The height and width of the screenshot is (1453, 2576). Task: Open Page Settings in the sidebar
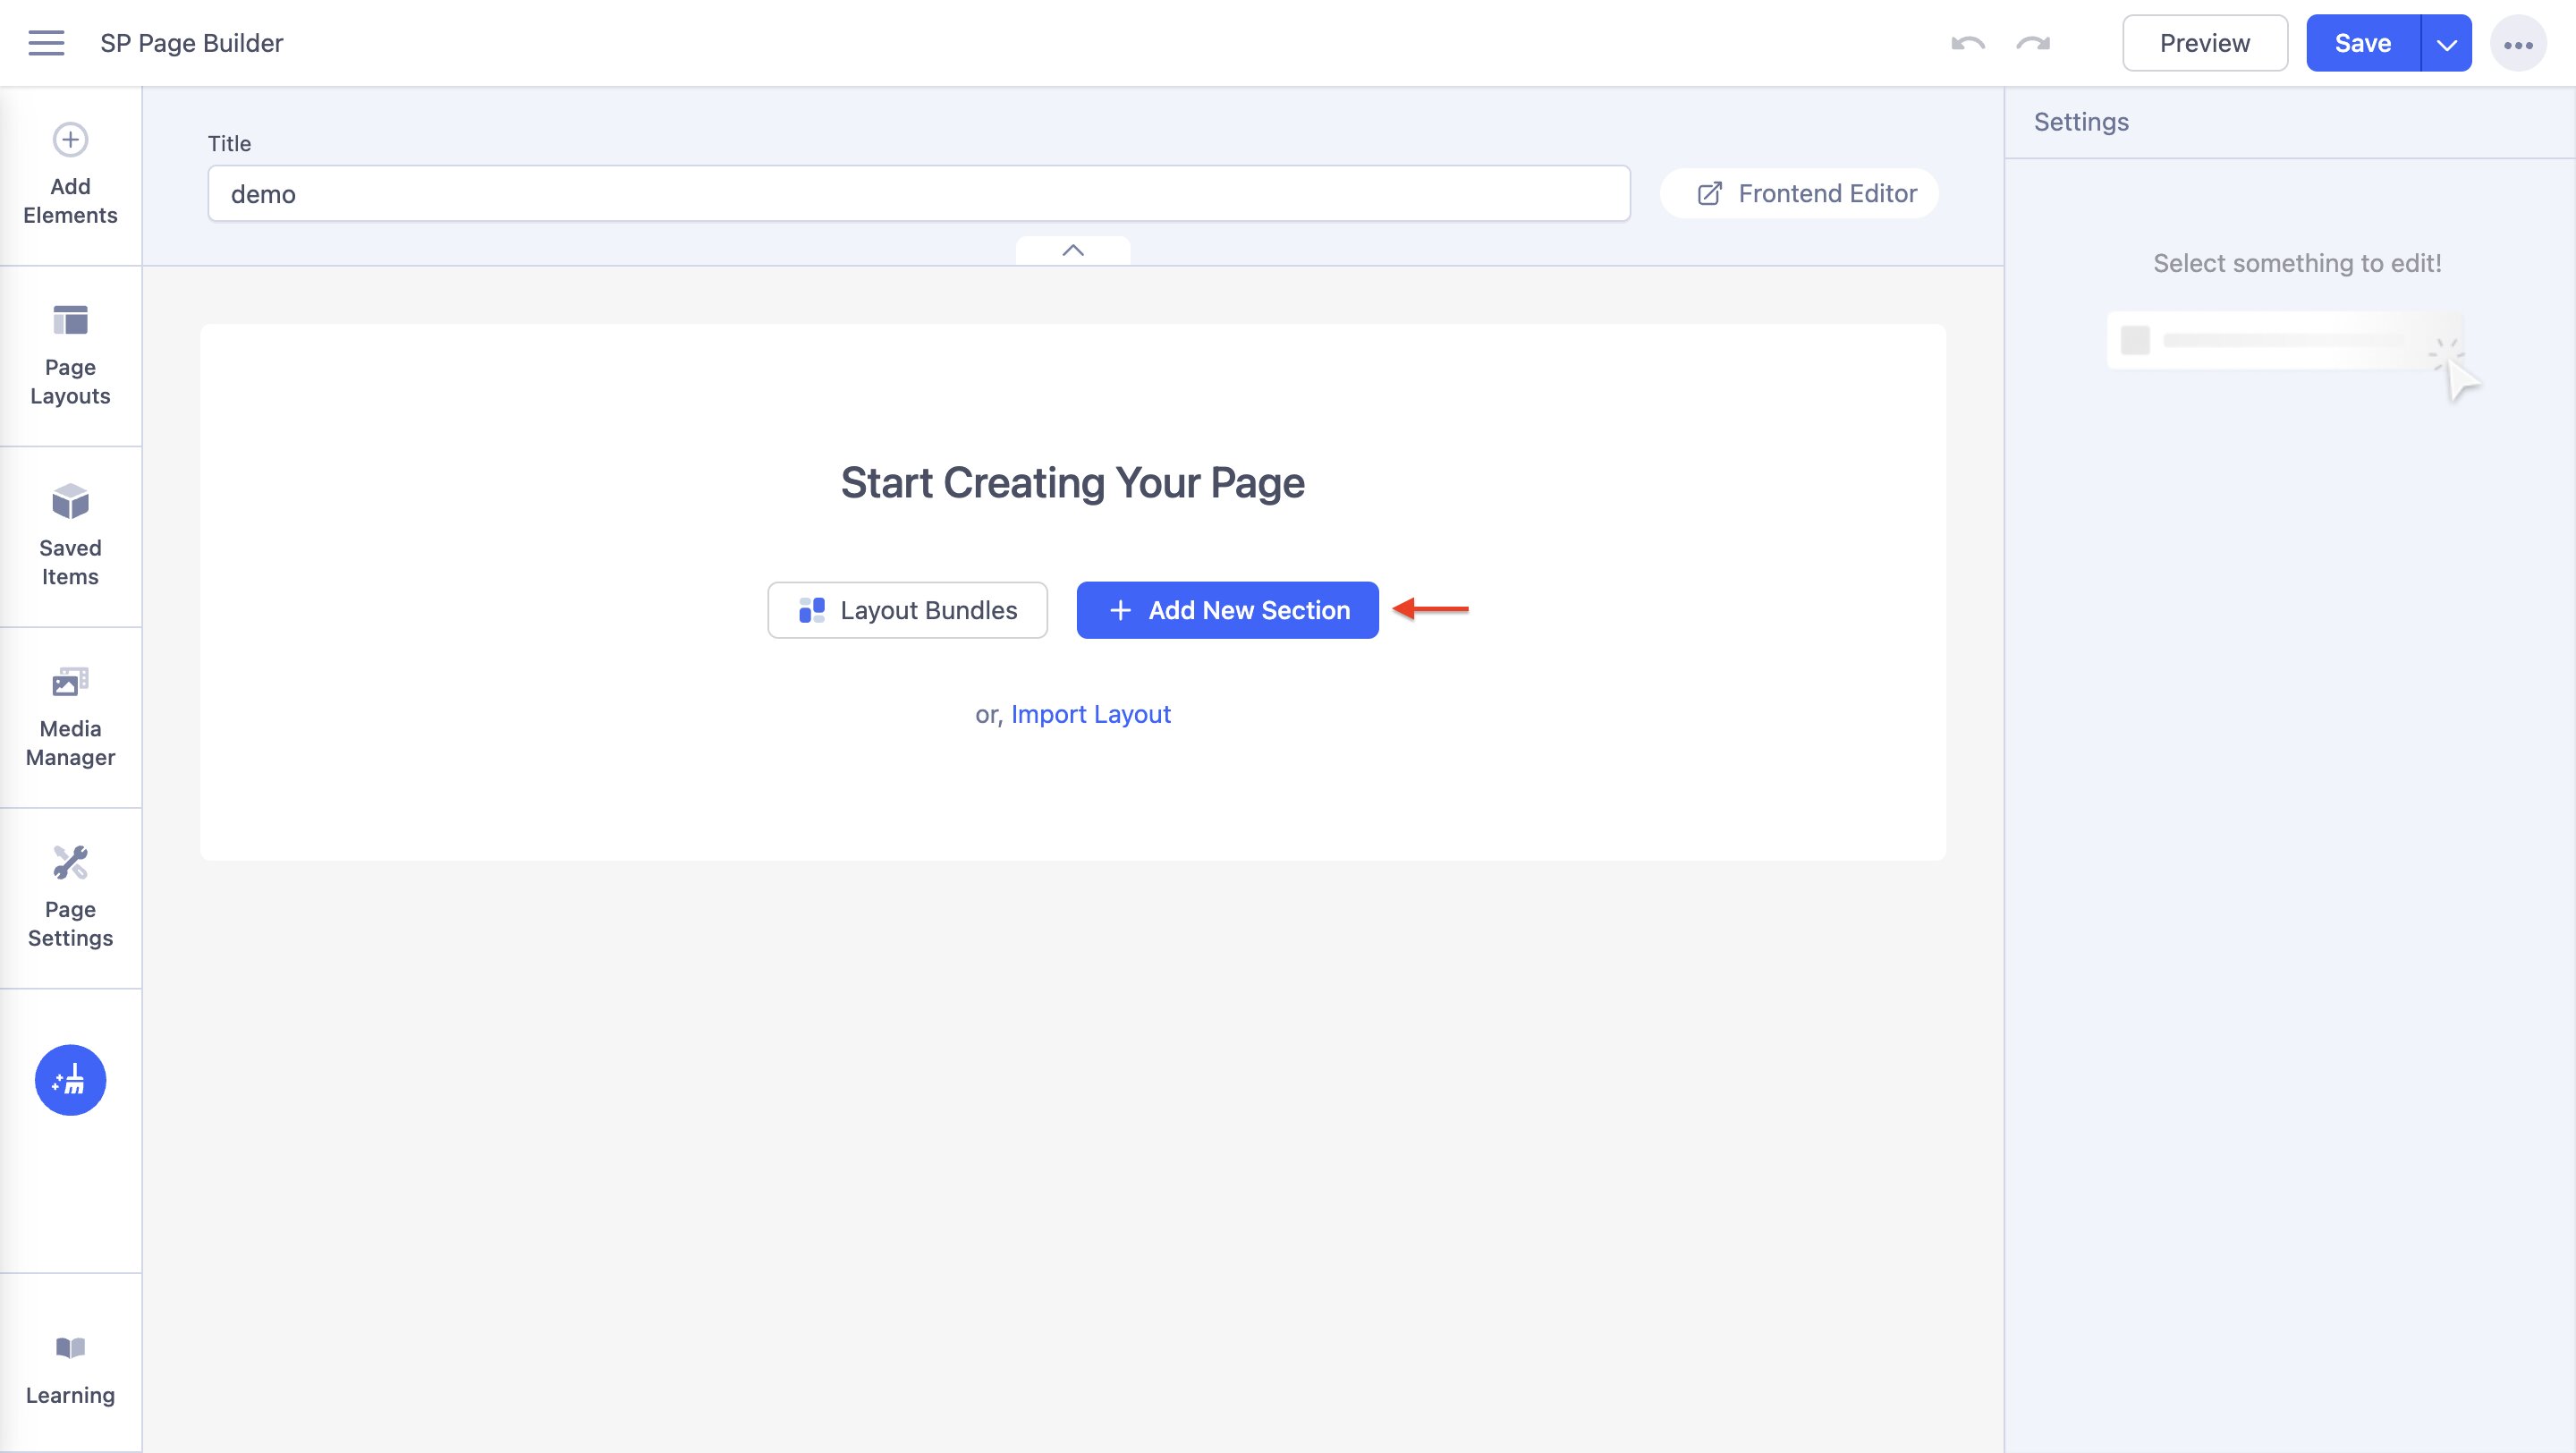70,898
